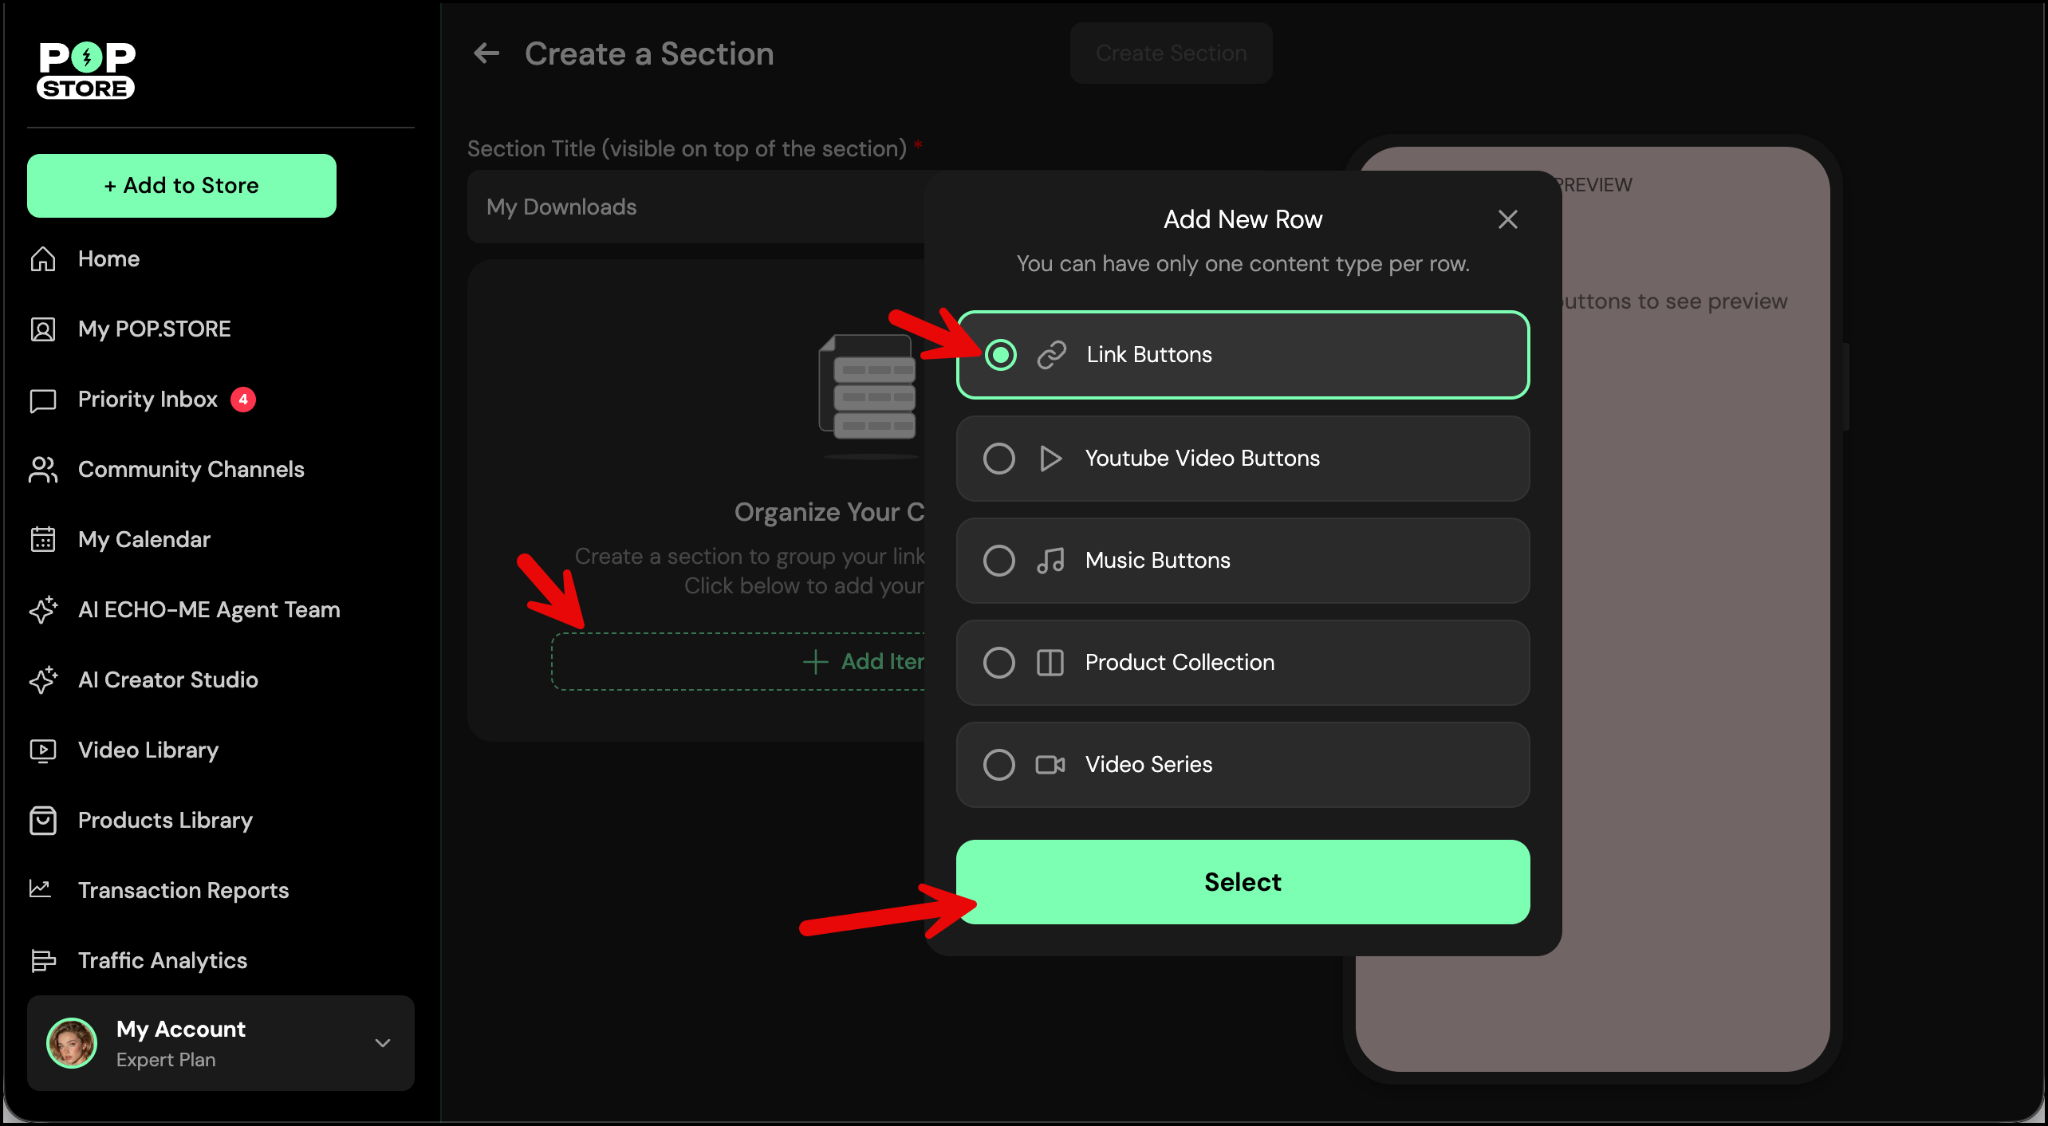Open the Video Library icon
This screenshot has width=2048, height=1126.
point(43,750)
